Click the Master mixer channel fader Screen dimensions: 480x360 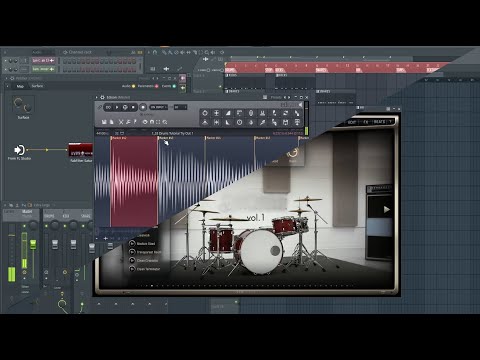(x=33, y=244)
